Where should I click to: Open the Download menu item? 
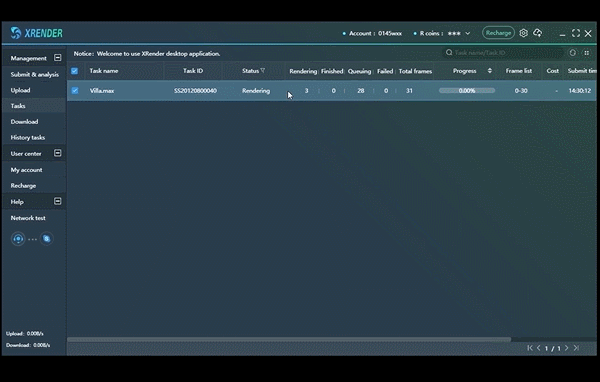(x=24, y=122)
